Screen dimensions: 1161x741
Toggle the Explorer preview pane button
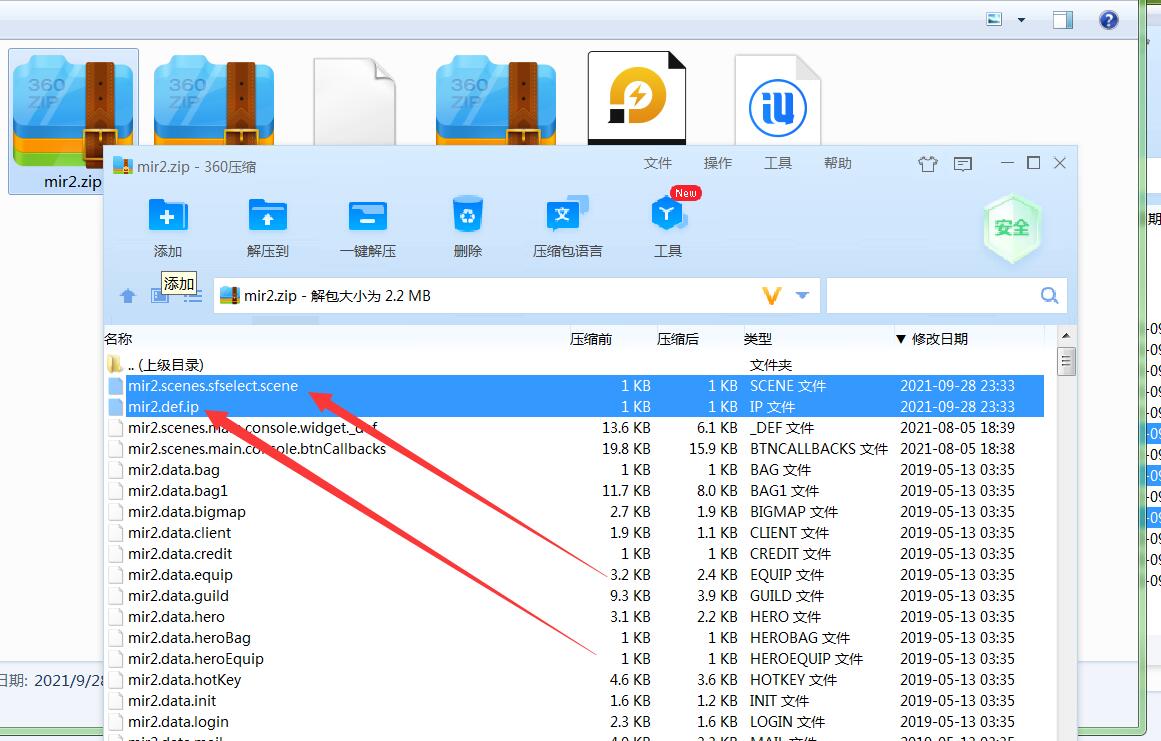1063,20
